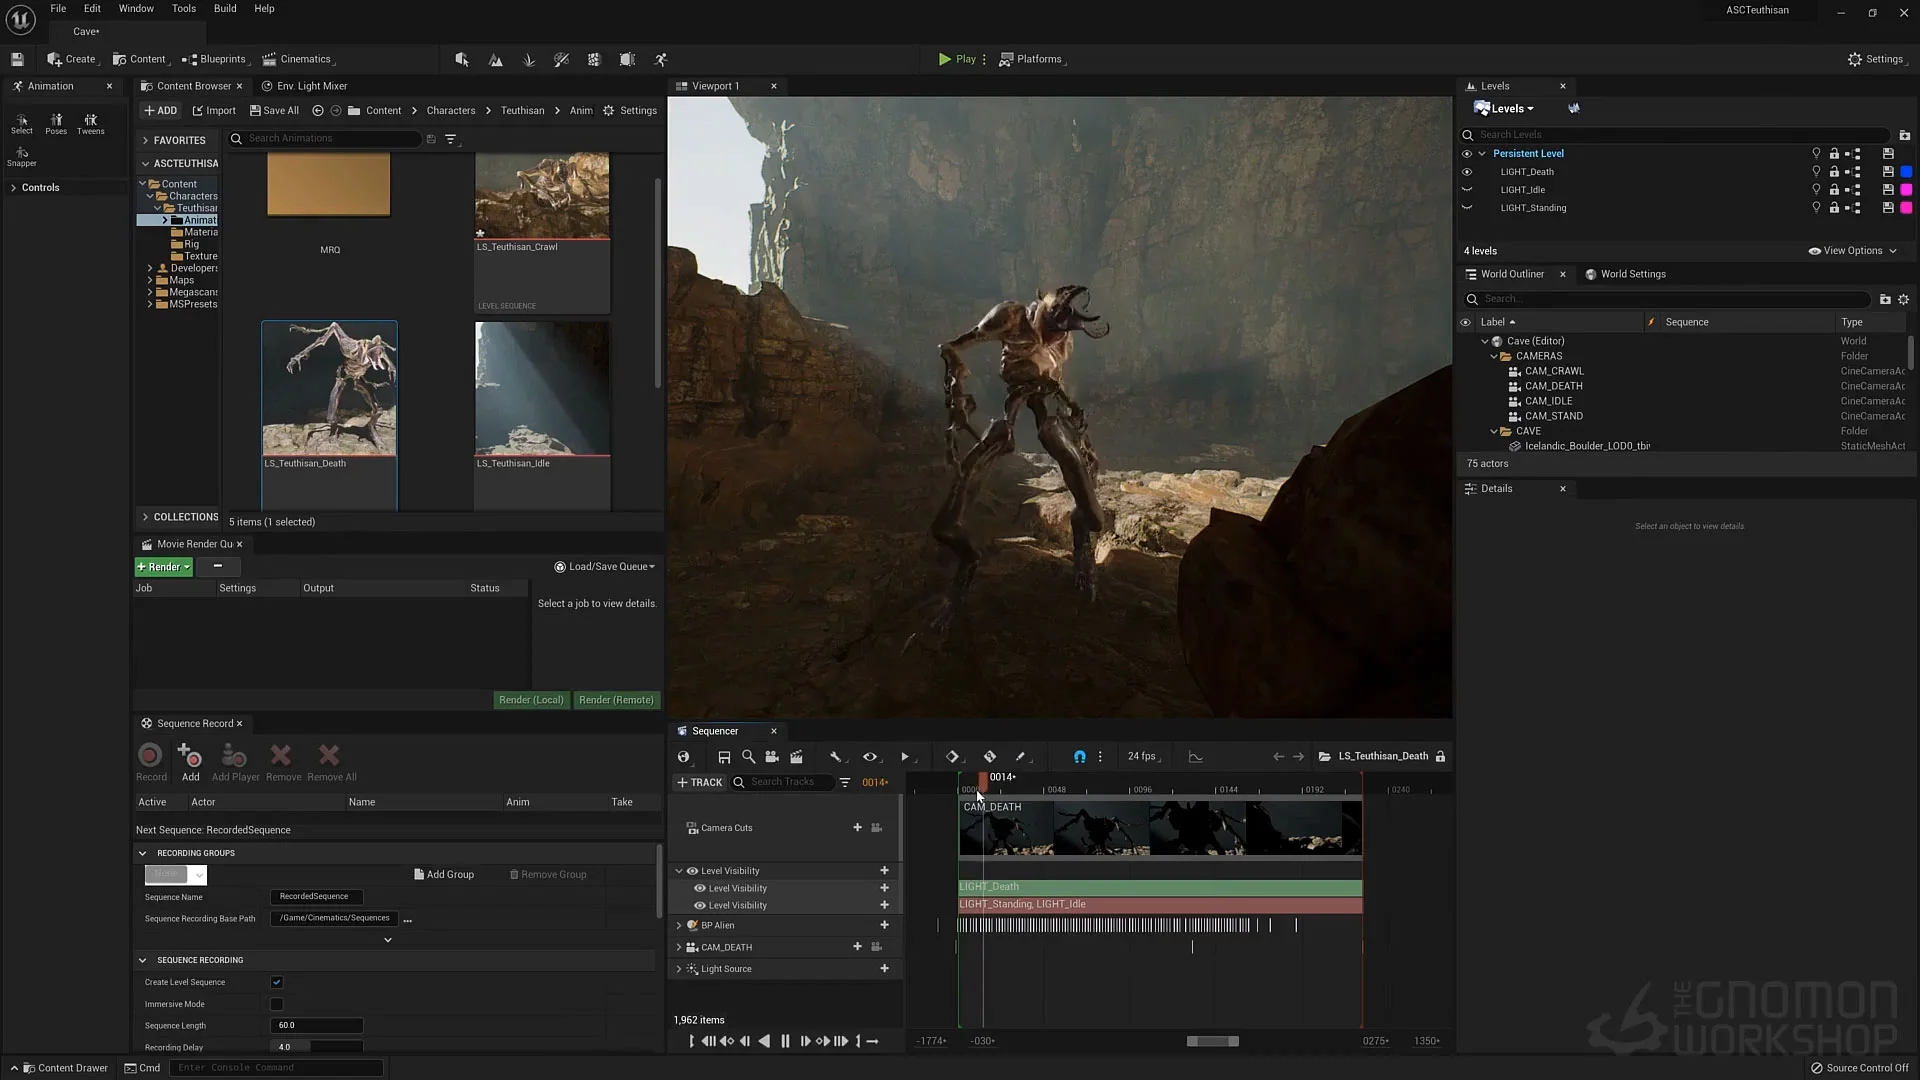Open Load/Save Queue dropdown
The width and height of the screenshot is (1920, 1080).
605,567
